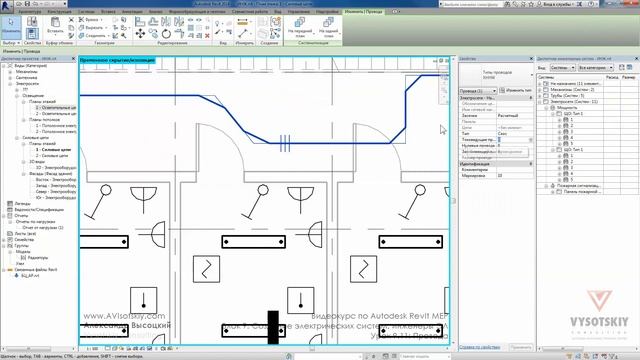Open the Справка по свойствам help link

pos(480,347)
